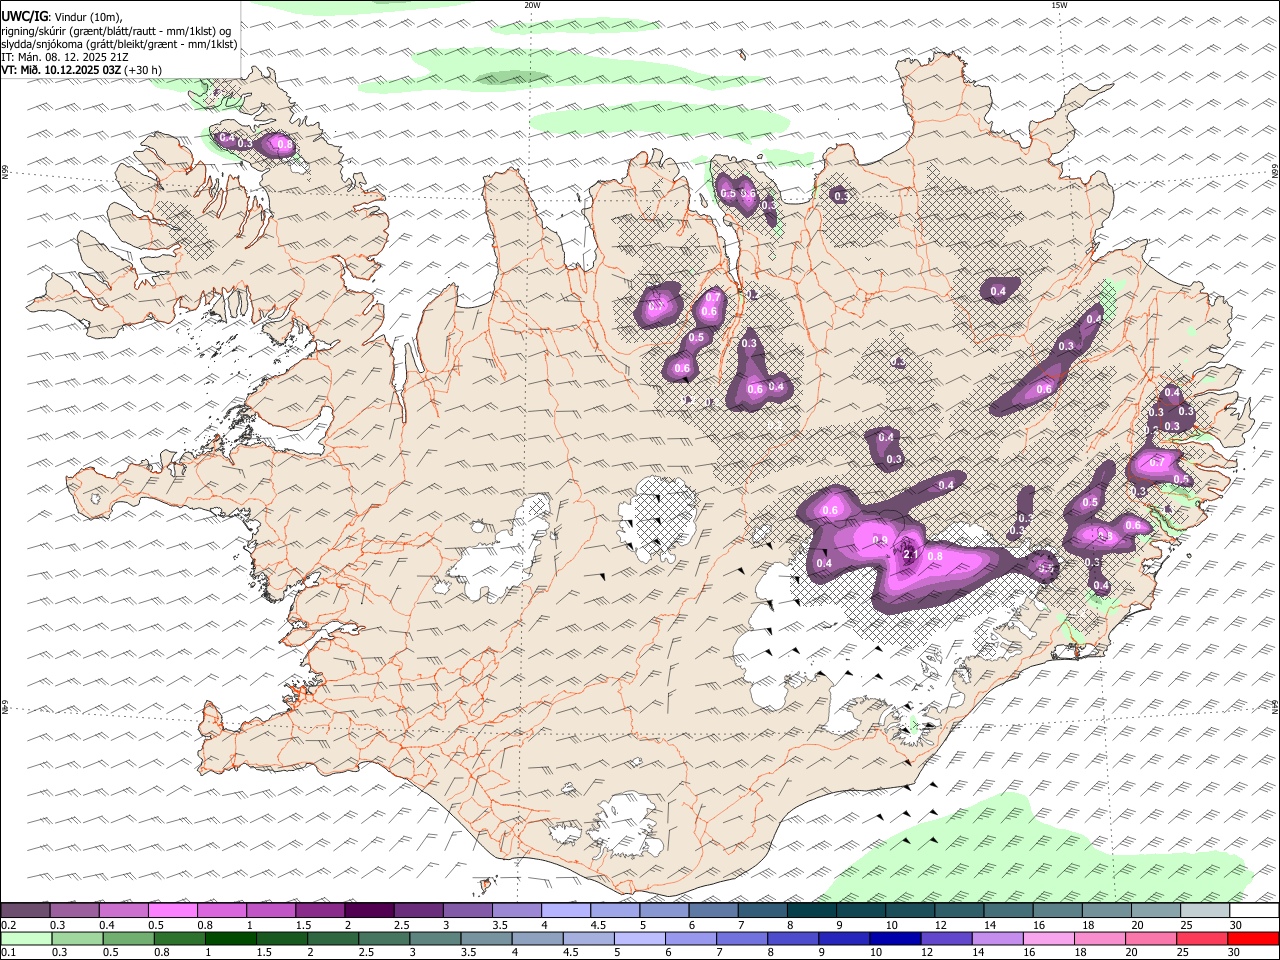Click the '20W' longitude label
Screen dimensions: 1280x960
click(x=532, y=5)
